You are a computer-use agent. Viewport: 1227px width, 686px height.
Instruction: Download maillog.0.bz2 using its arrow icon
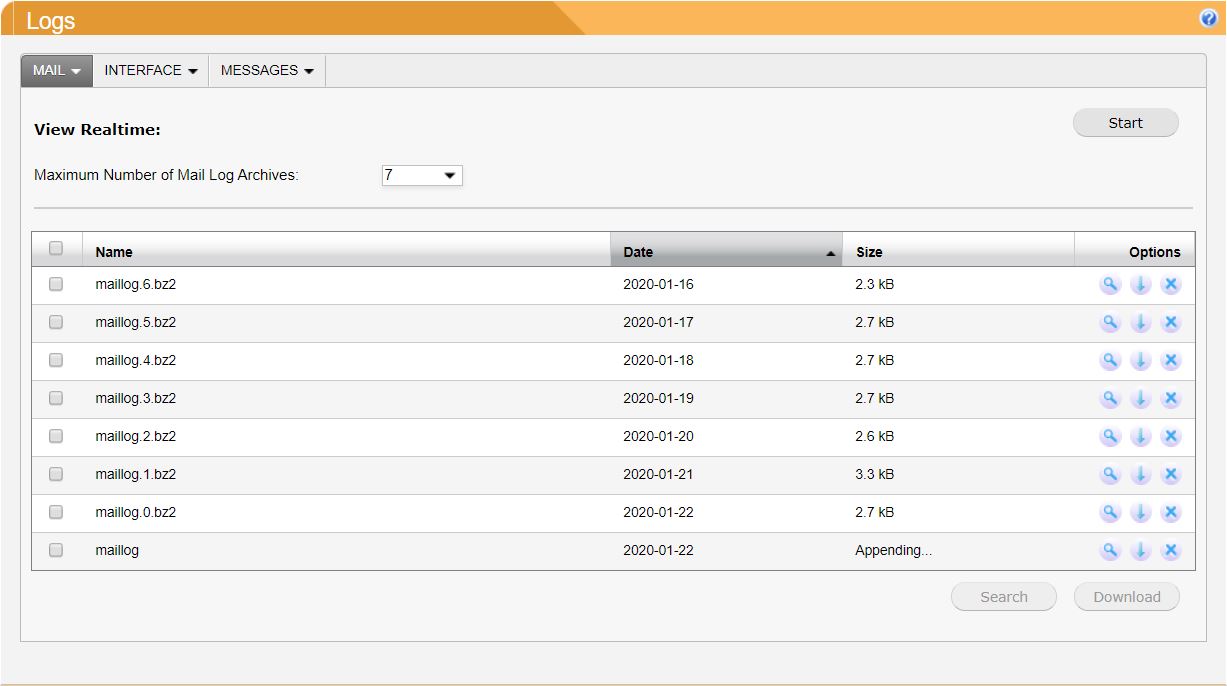[1140, 513]
